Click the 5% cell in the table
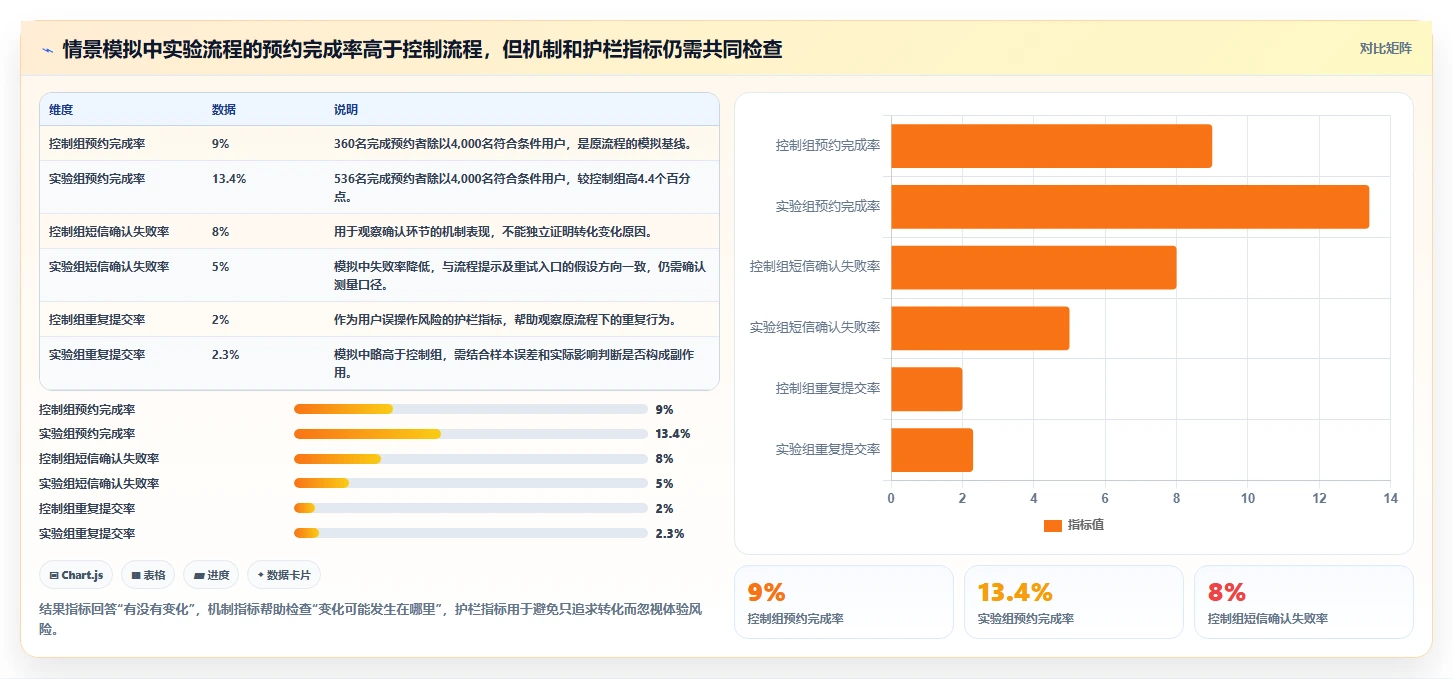The height and width of the screenshot is (679, 1453). pos(220,267)
